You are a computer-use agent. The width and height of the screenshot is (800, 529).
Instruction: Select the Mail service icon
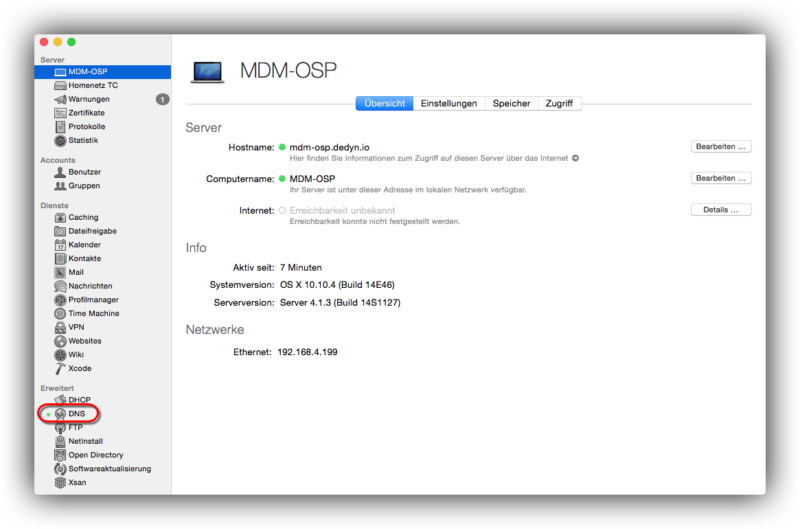coord(60,272)
